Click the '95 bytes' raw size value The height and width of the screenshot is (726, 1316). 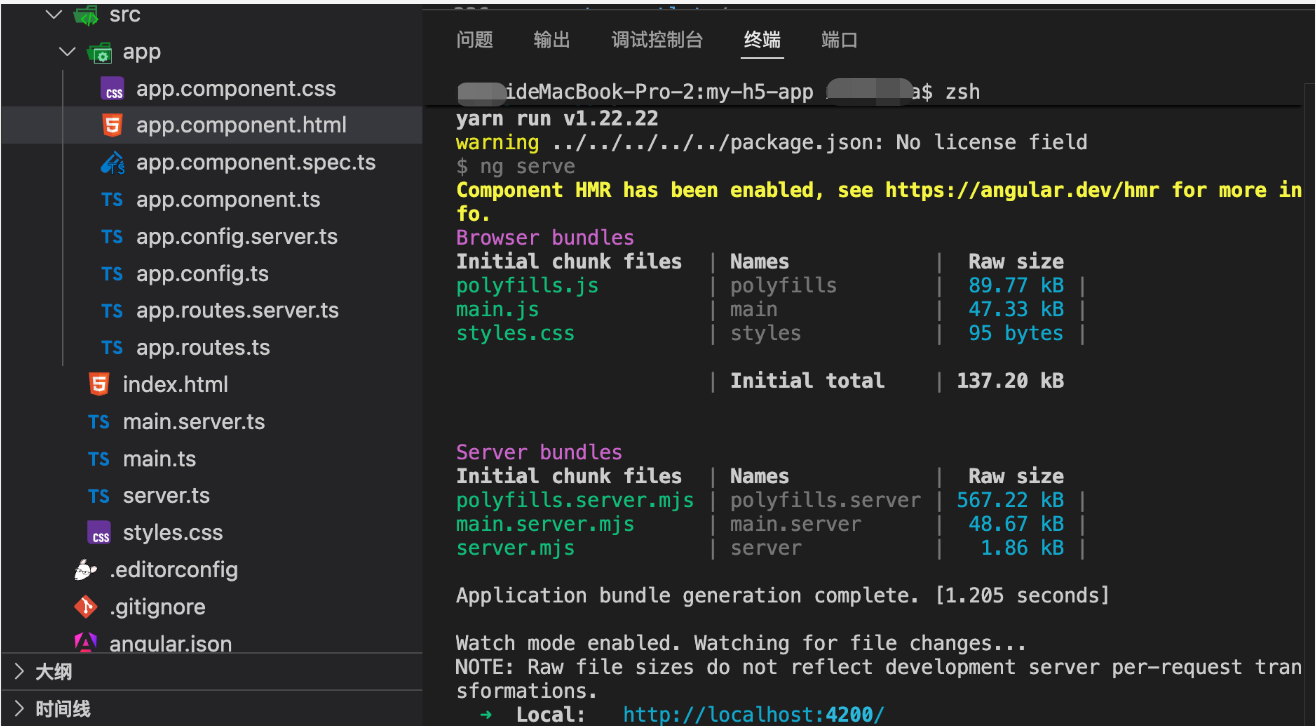click(1016, 333)
